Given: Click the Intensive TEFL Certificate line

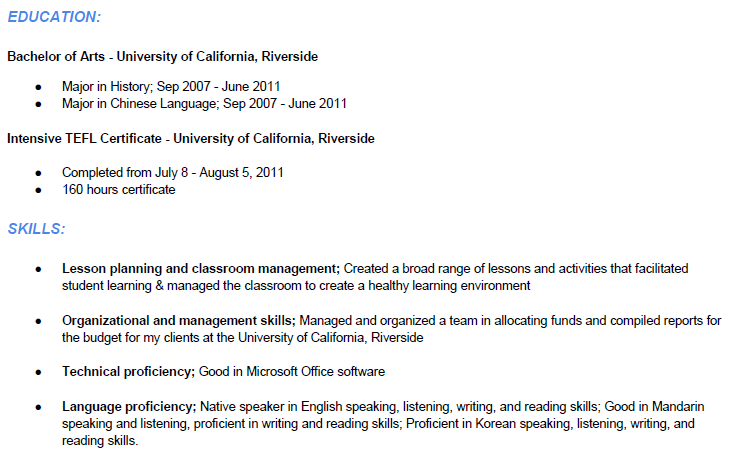Looking at the screenshot, I should [x=191, y=138].
